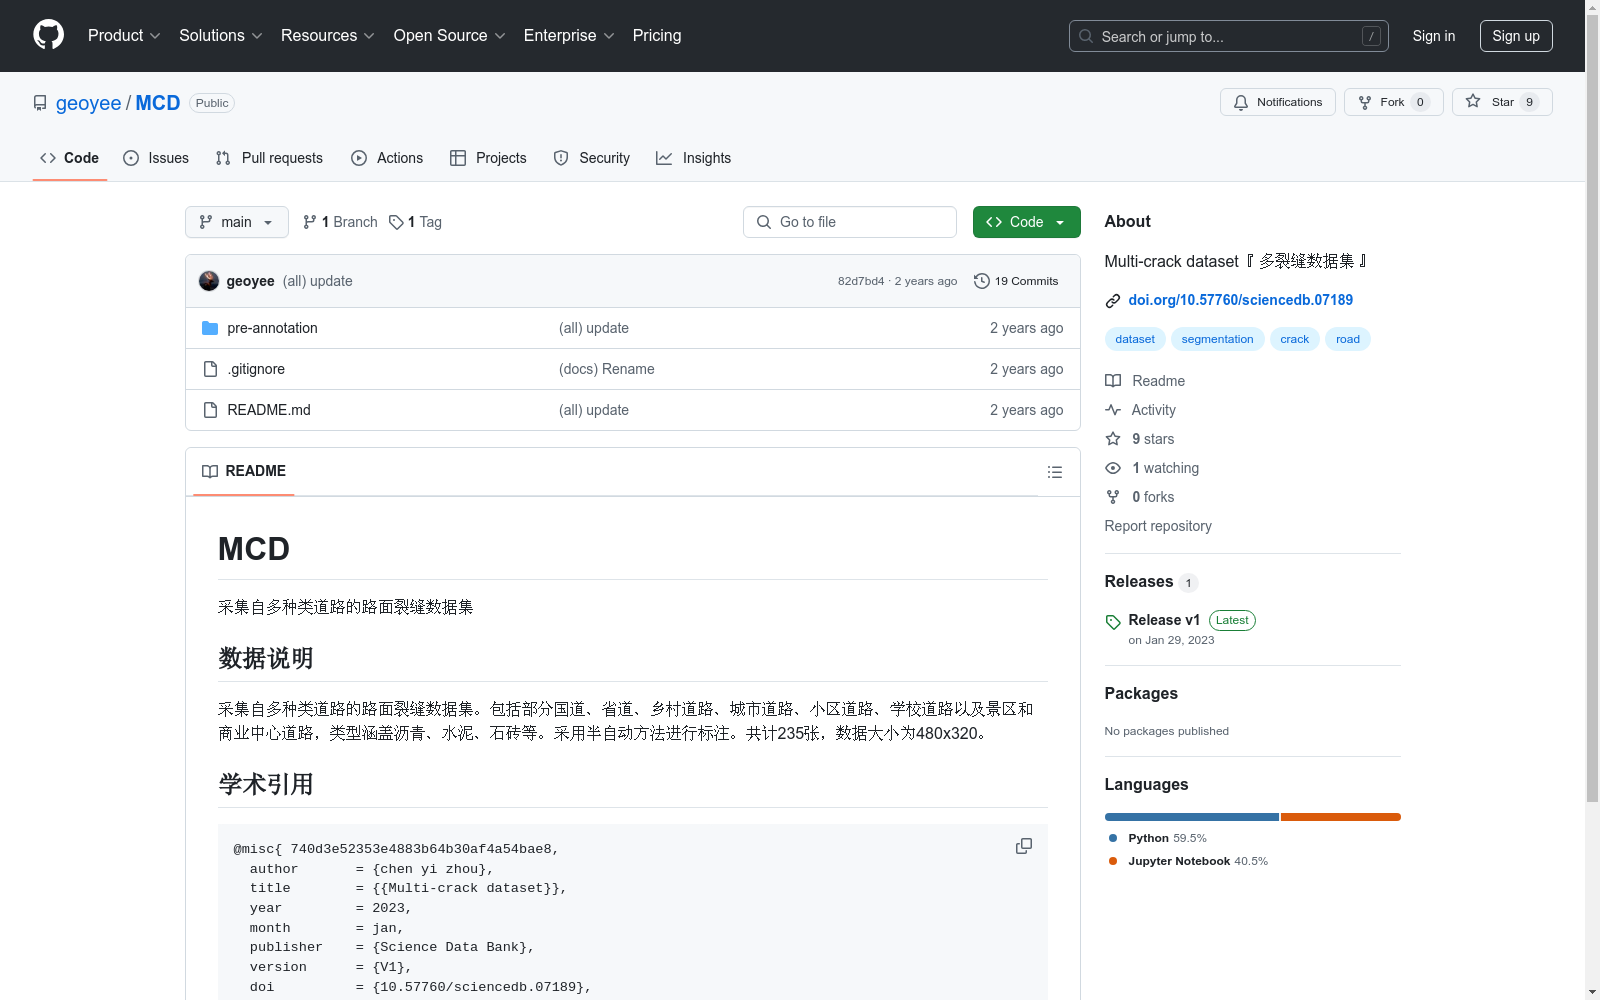Click the magnifier in Search or jump to
Image resolution: width=1600 pixels, height=1000 pixels.
(x=1086, y=36)
